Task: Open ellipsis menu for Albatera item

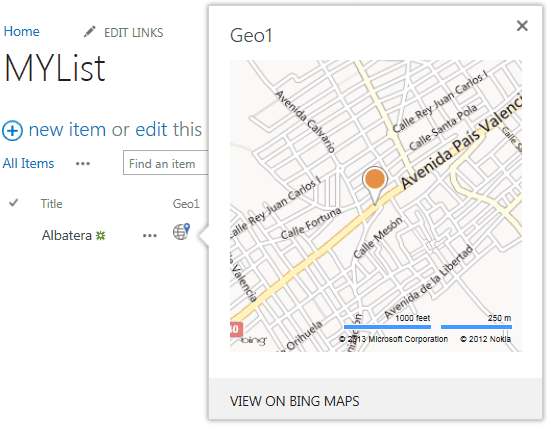Action: point(150,236)
